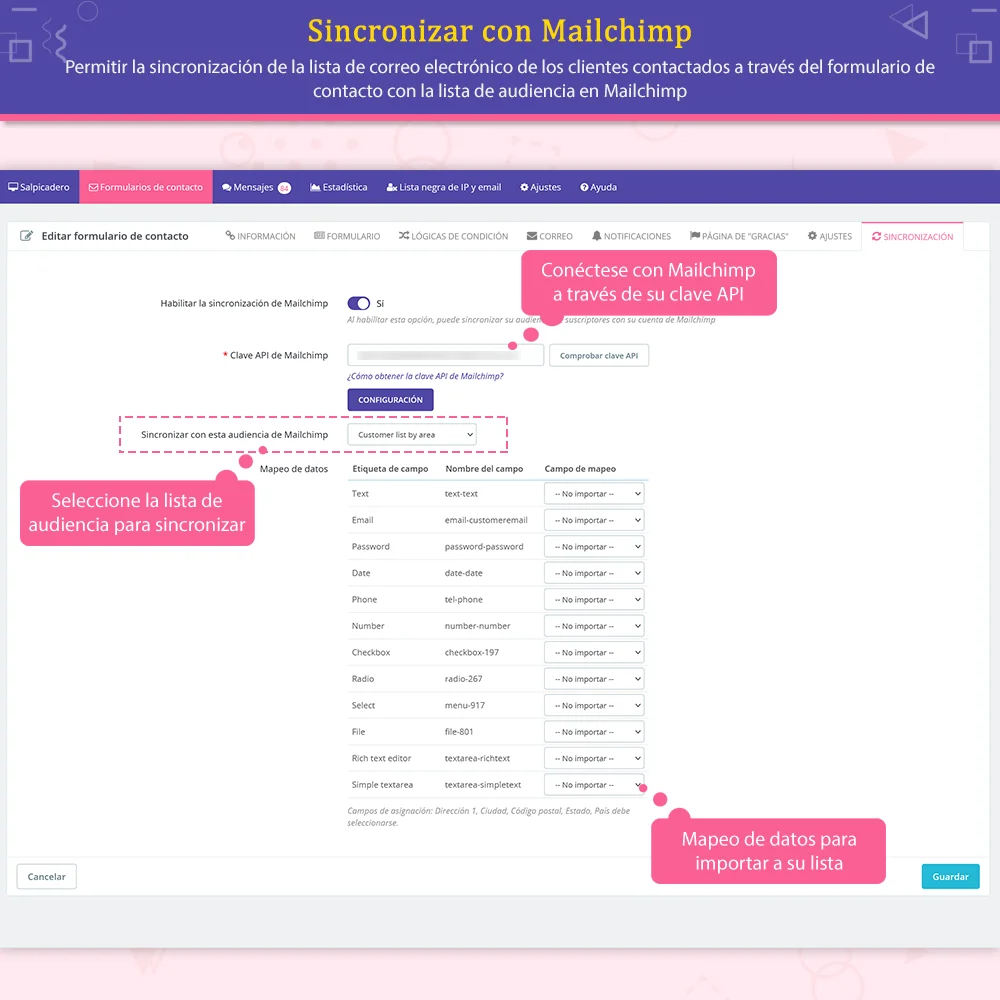Viewport: 1000px width, 1000px height.
Task: Open the Phone field mapping dropdown
Action: [x=593, y=599]
